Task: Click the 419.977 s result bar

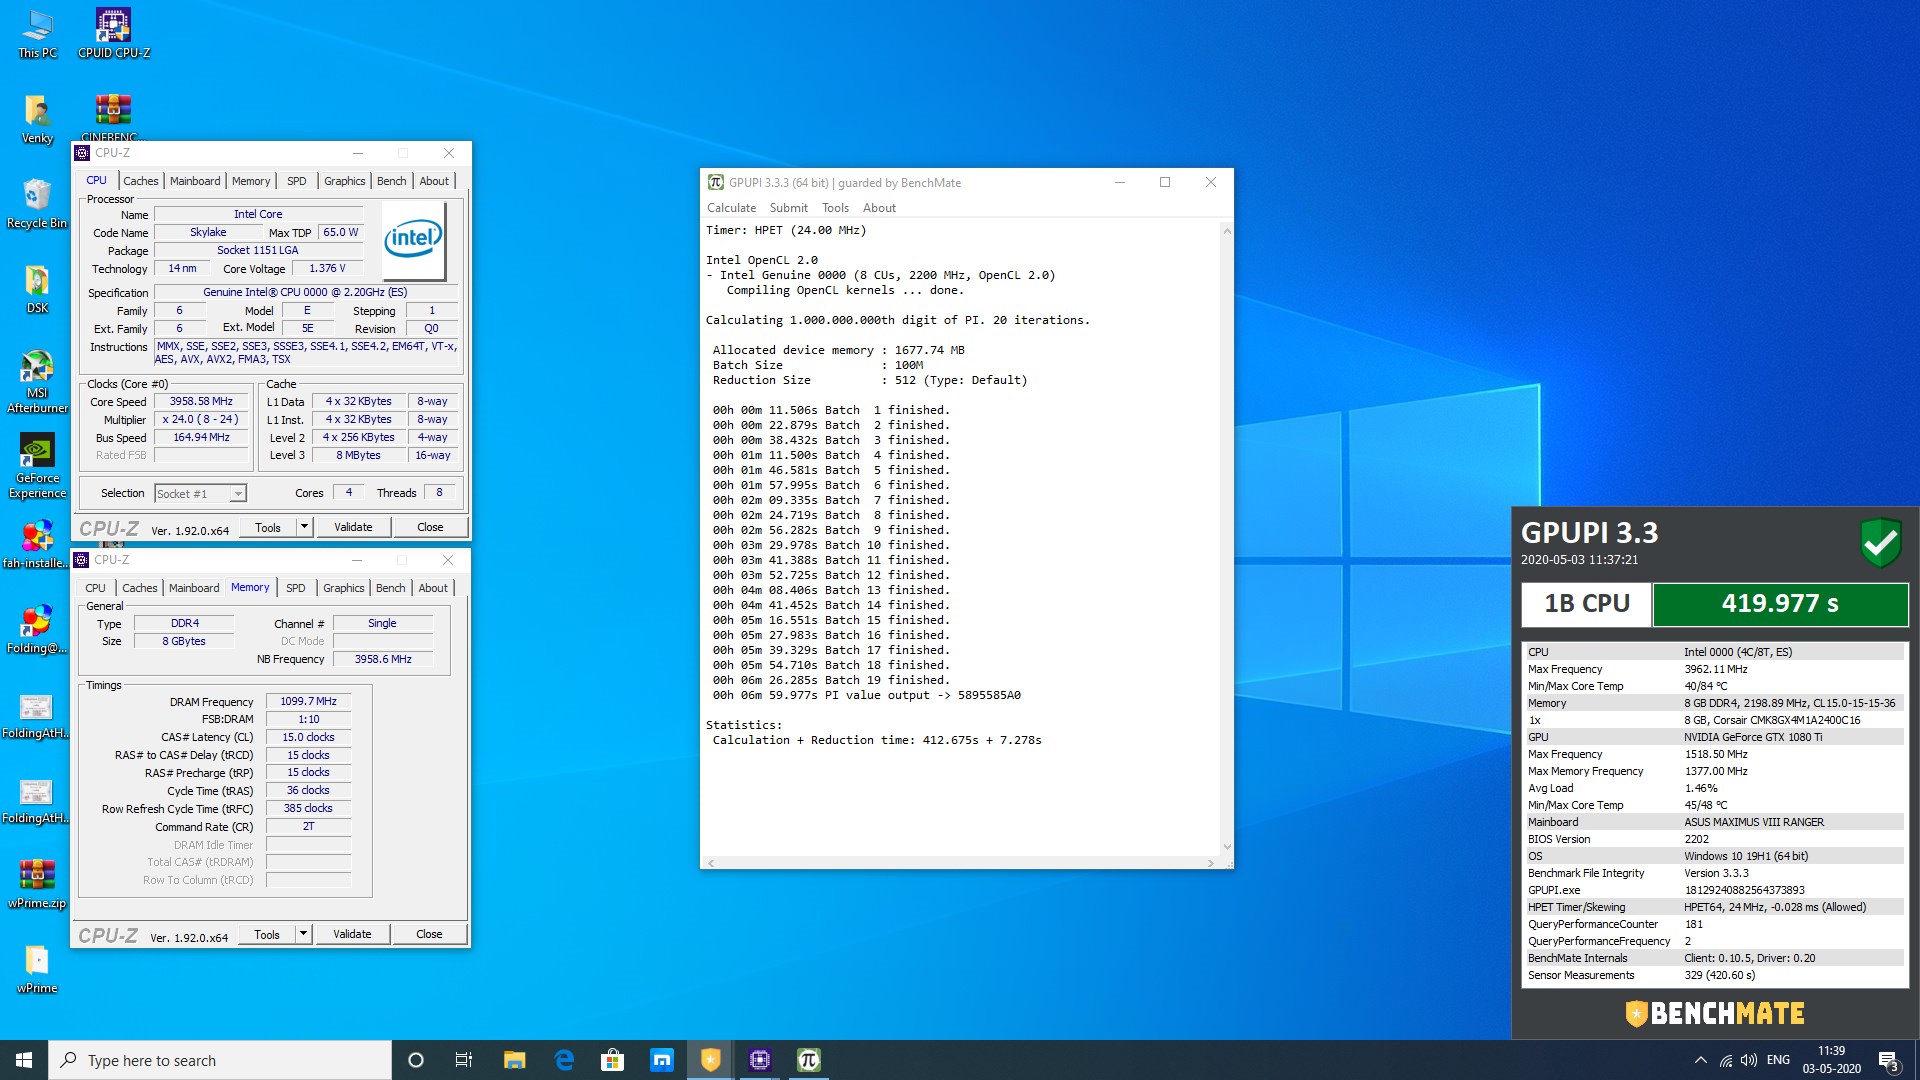Action: (x=1780, y=604)
